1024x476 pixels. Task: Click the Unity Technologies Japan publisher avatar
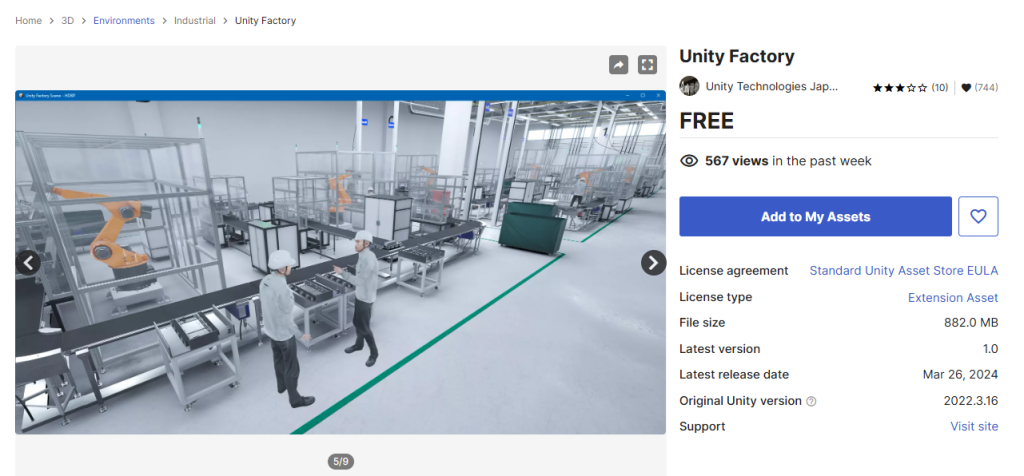(x=689, y=86)
